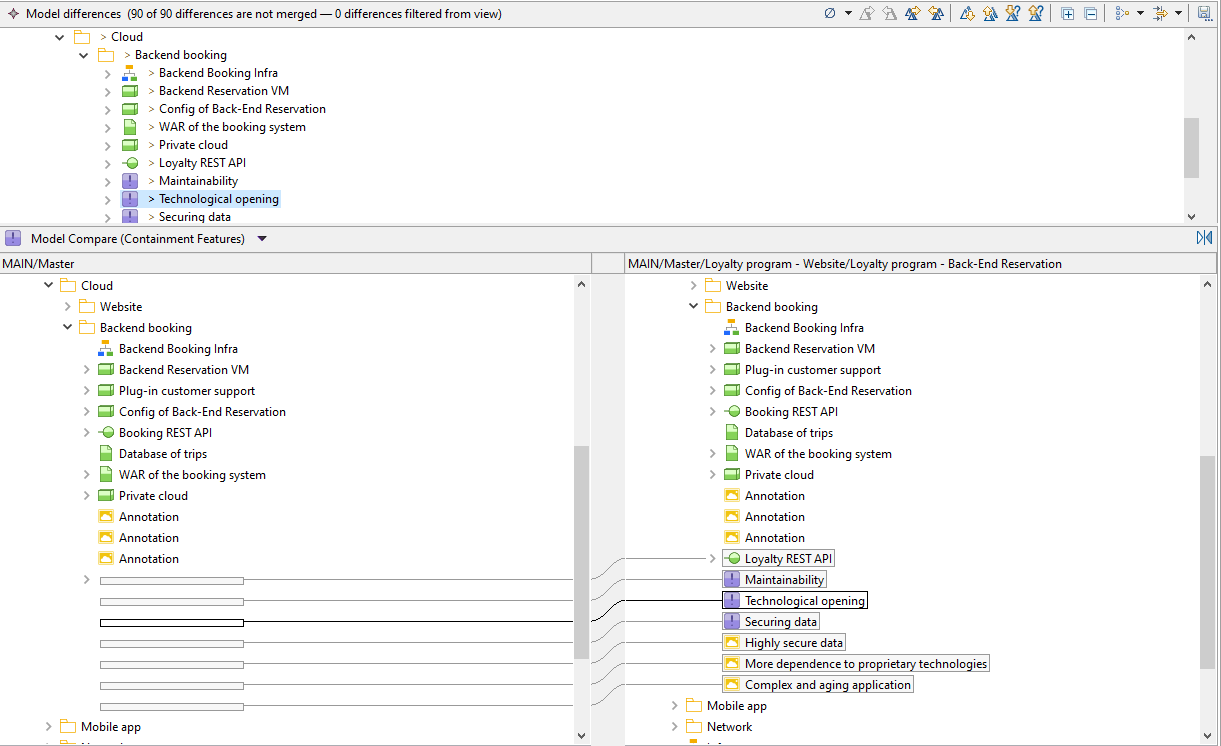The height and width of the screenshot is (746, 1221).
Task: Click the Save Comparison Model icon
Action: click(1204, 14)
